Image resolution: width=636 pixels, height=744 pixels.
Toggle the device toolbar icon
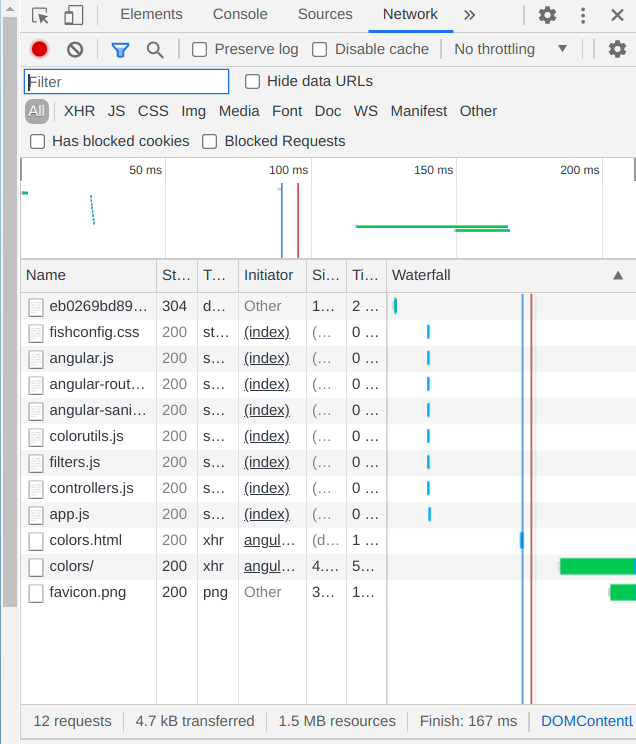click(x=74, y=15)
